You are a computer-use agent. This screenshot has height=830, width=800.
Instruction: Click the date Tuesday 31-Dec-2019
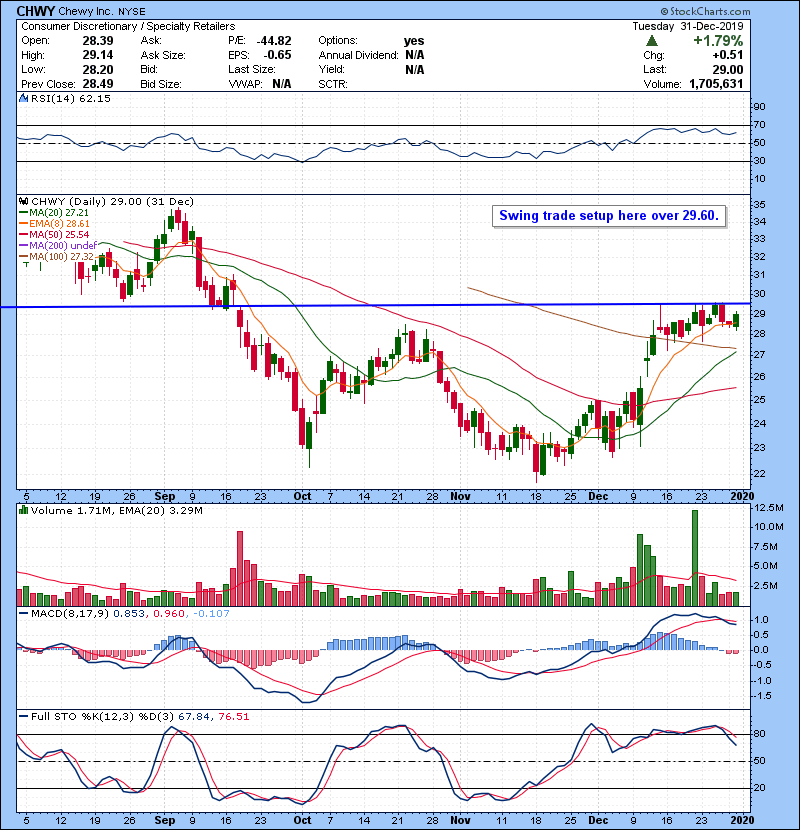pos(688,26)
